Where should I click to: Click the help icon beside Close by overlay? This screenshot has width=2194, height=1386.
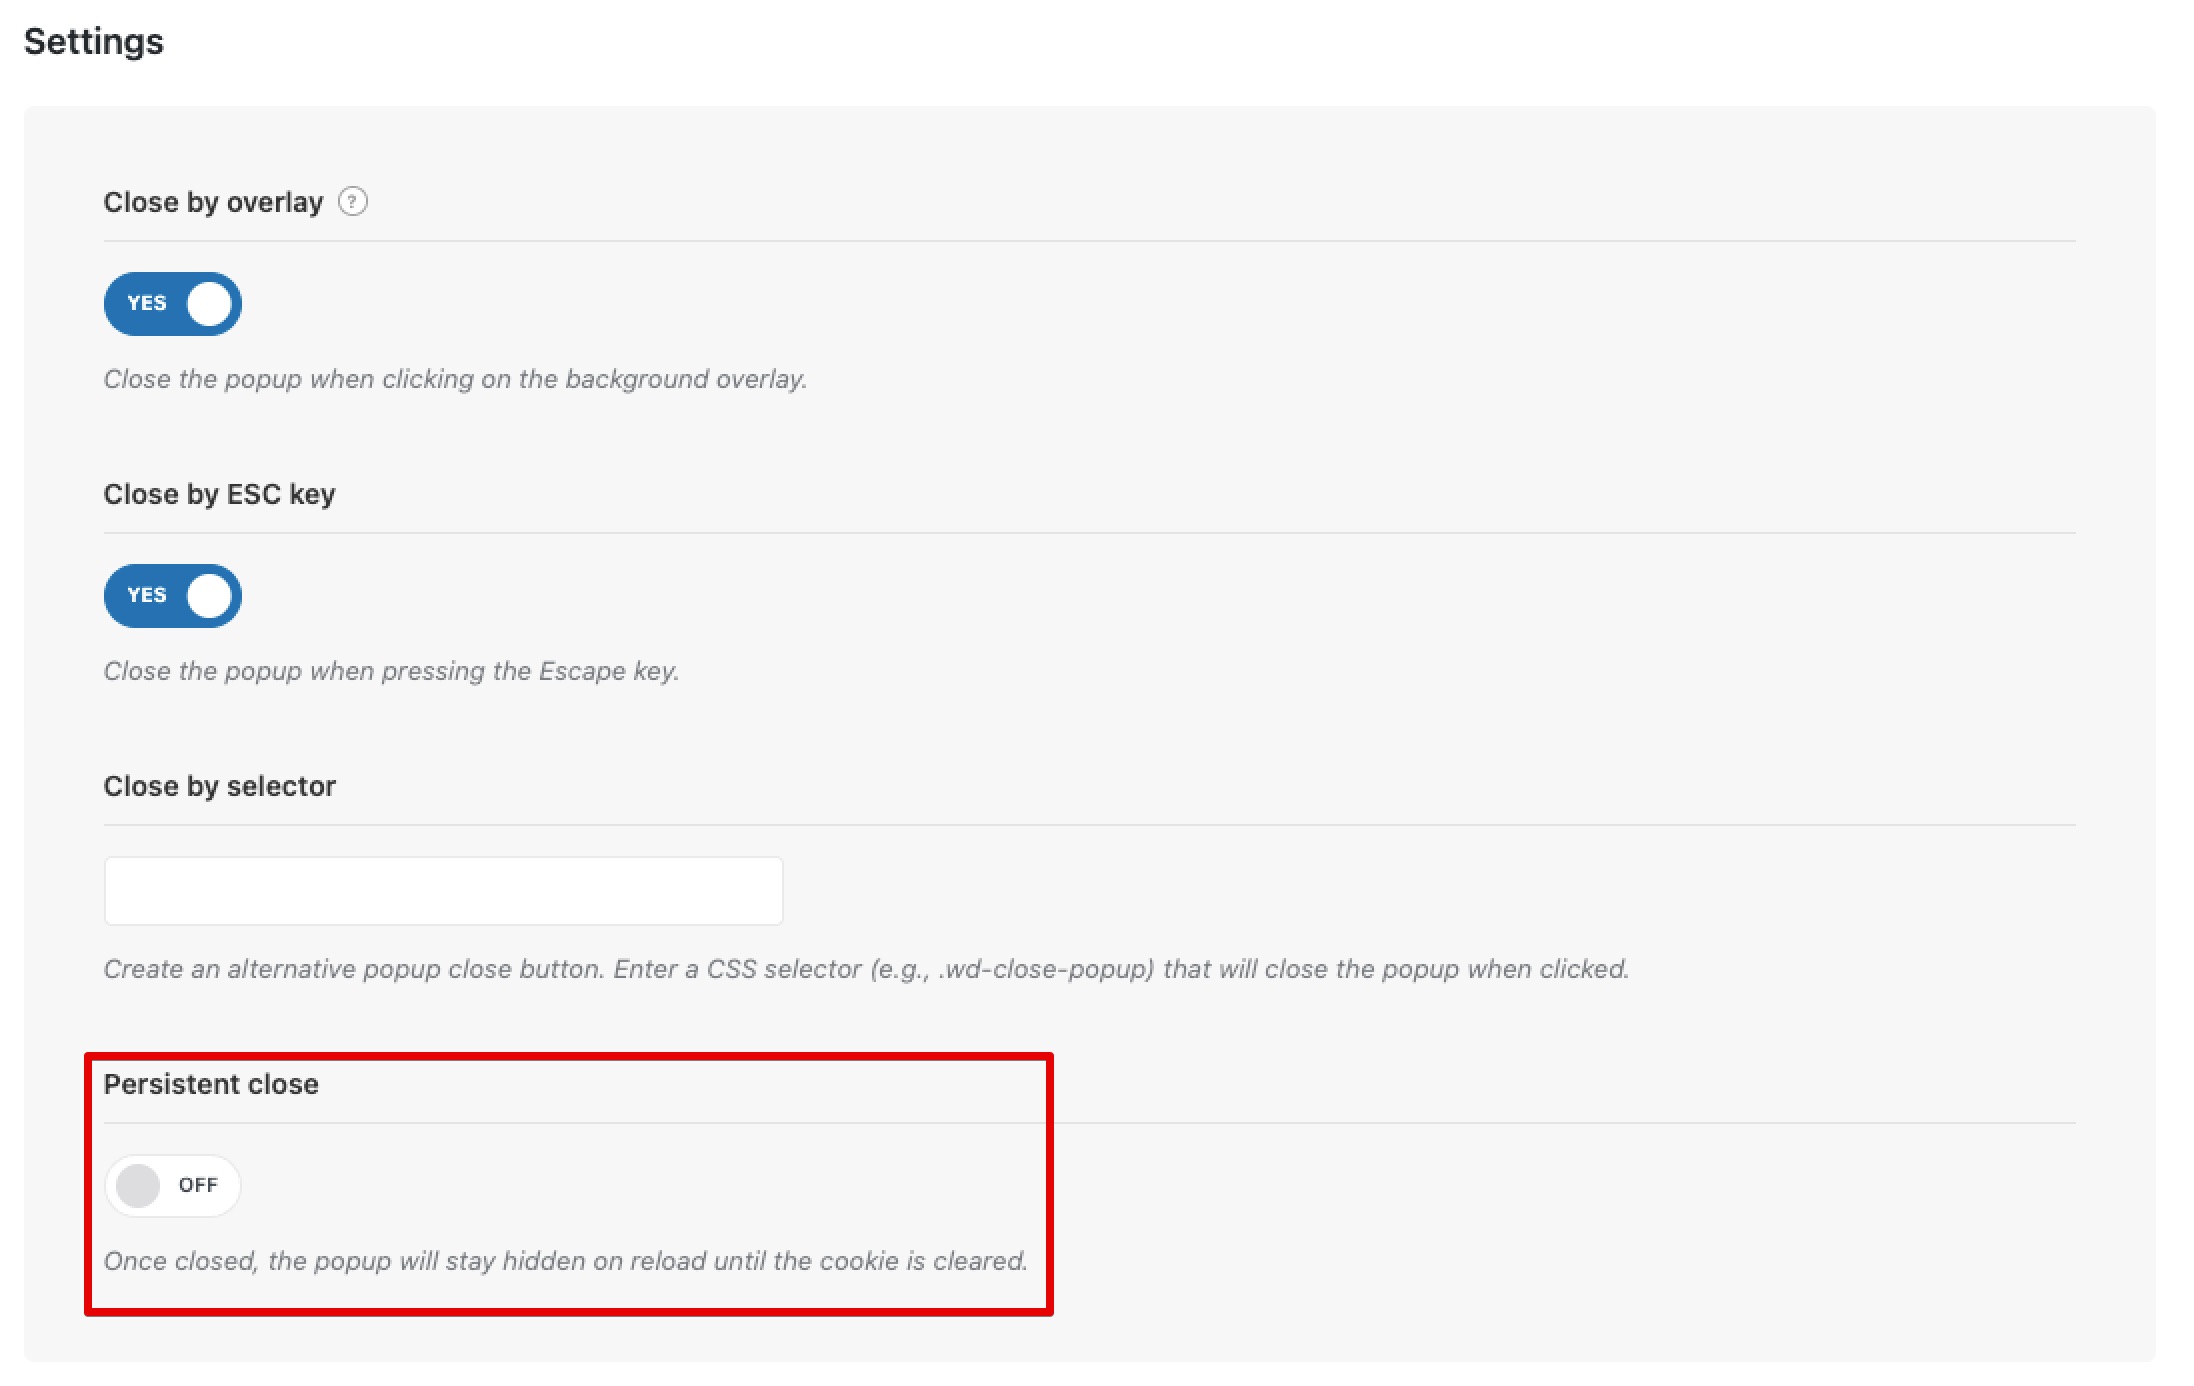coord(352,202)
